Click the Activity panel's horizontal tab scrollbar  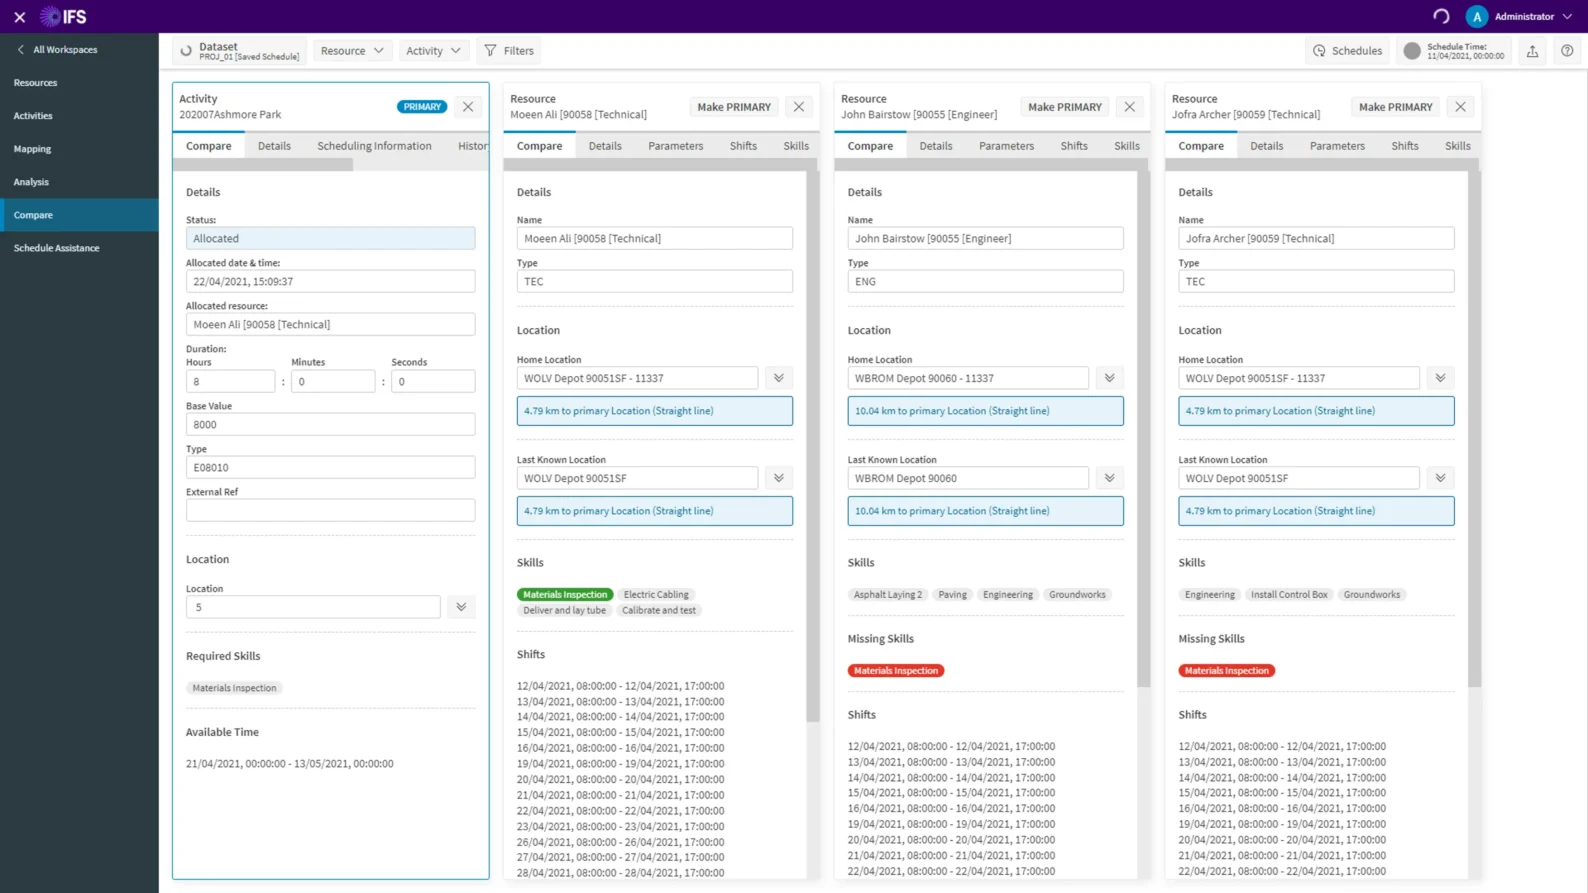click(x=264, y=165)
